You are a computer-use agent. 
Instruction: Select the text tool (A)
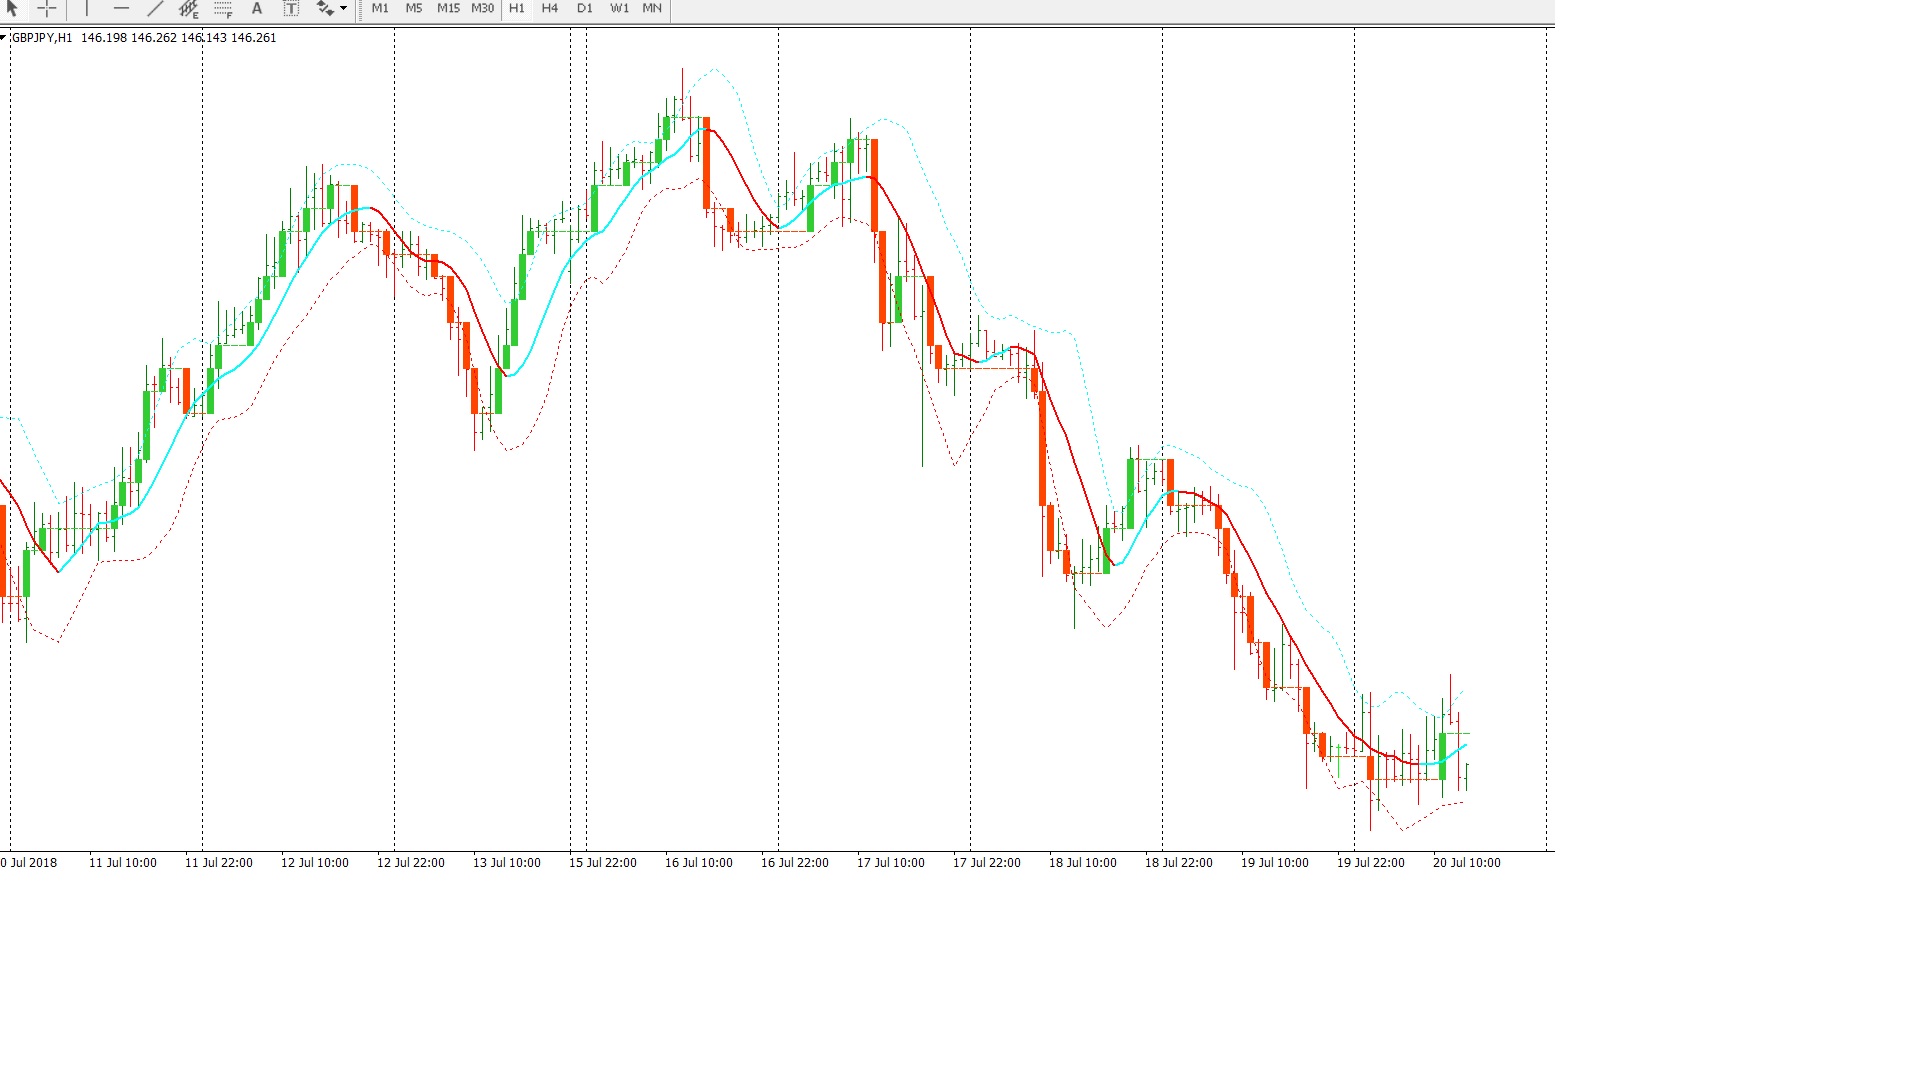pos(257,8)
